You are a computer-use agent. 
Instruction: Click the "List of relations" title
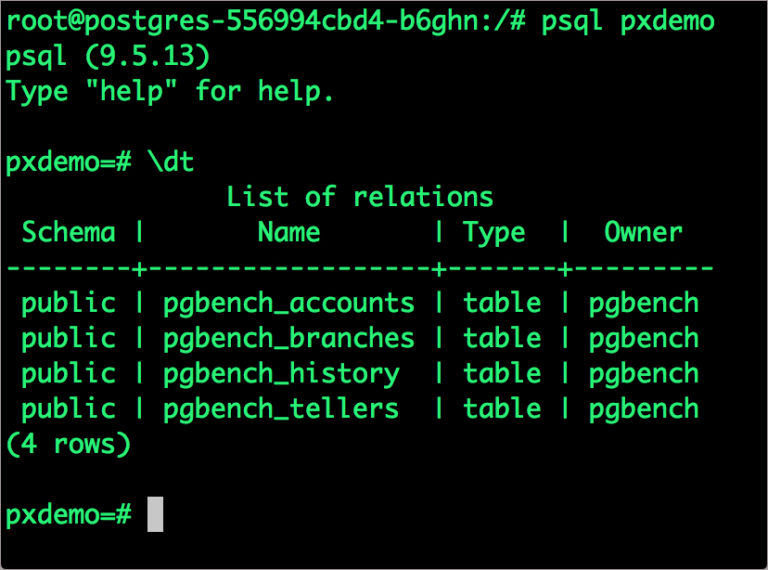pyautogui.click(x=360, y=196)
